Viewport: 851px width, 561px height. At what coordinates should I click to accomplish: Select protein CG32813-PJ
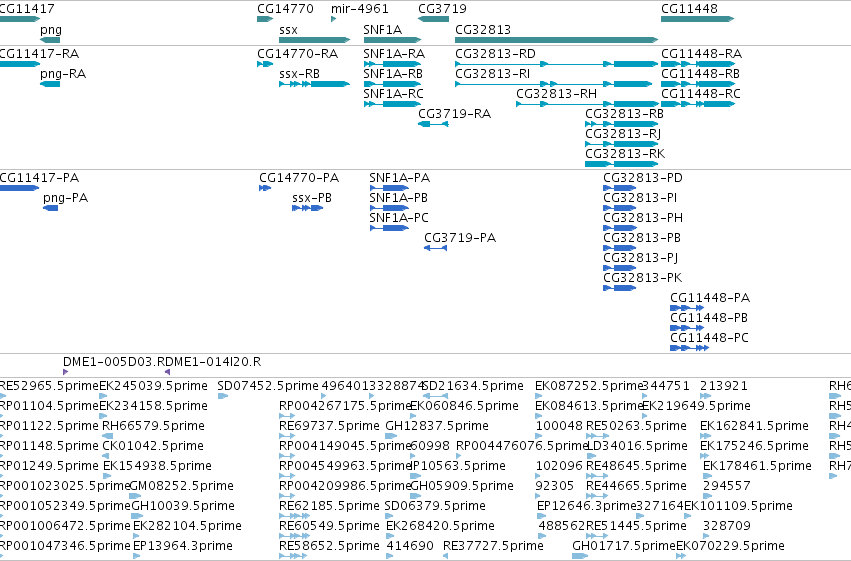619,269
